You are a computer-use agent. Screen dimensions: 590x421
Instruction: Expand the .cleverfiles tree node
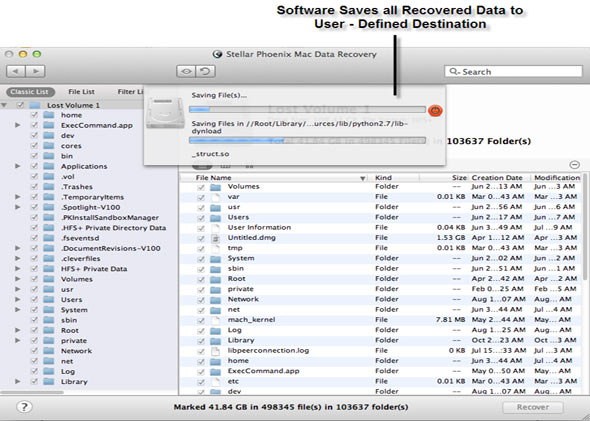pos(18,258)
